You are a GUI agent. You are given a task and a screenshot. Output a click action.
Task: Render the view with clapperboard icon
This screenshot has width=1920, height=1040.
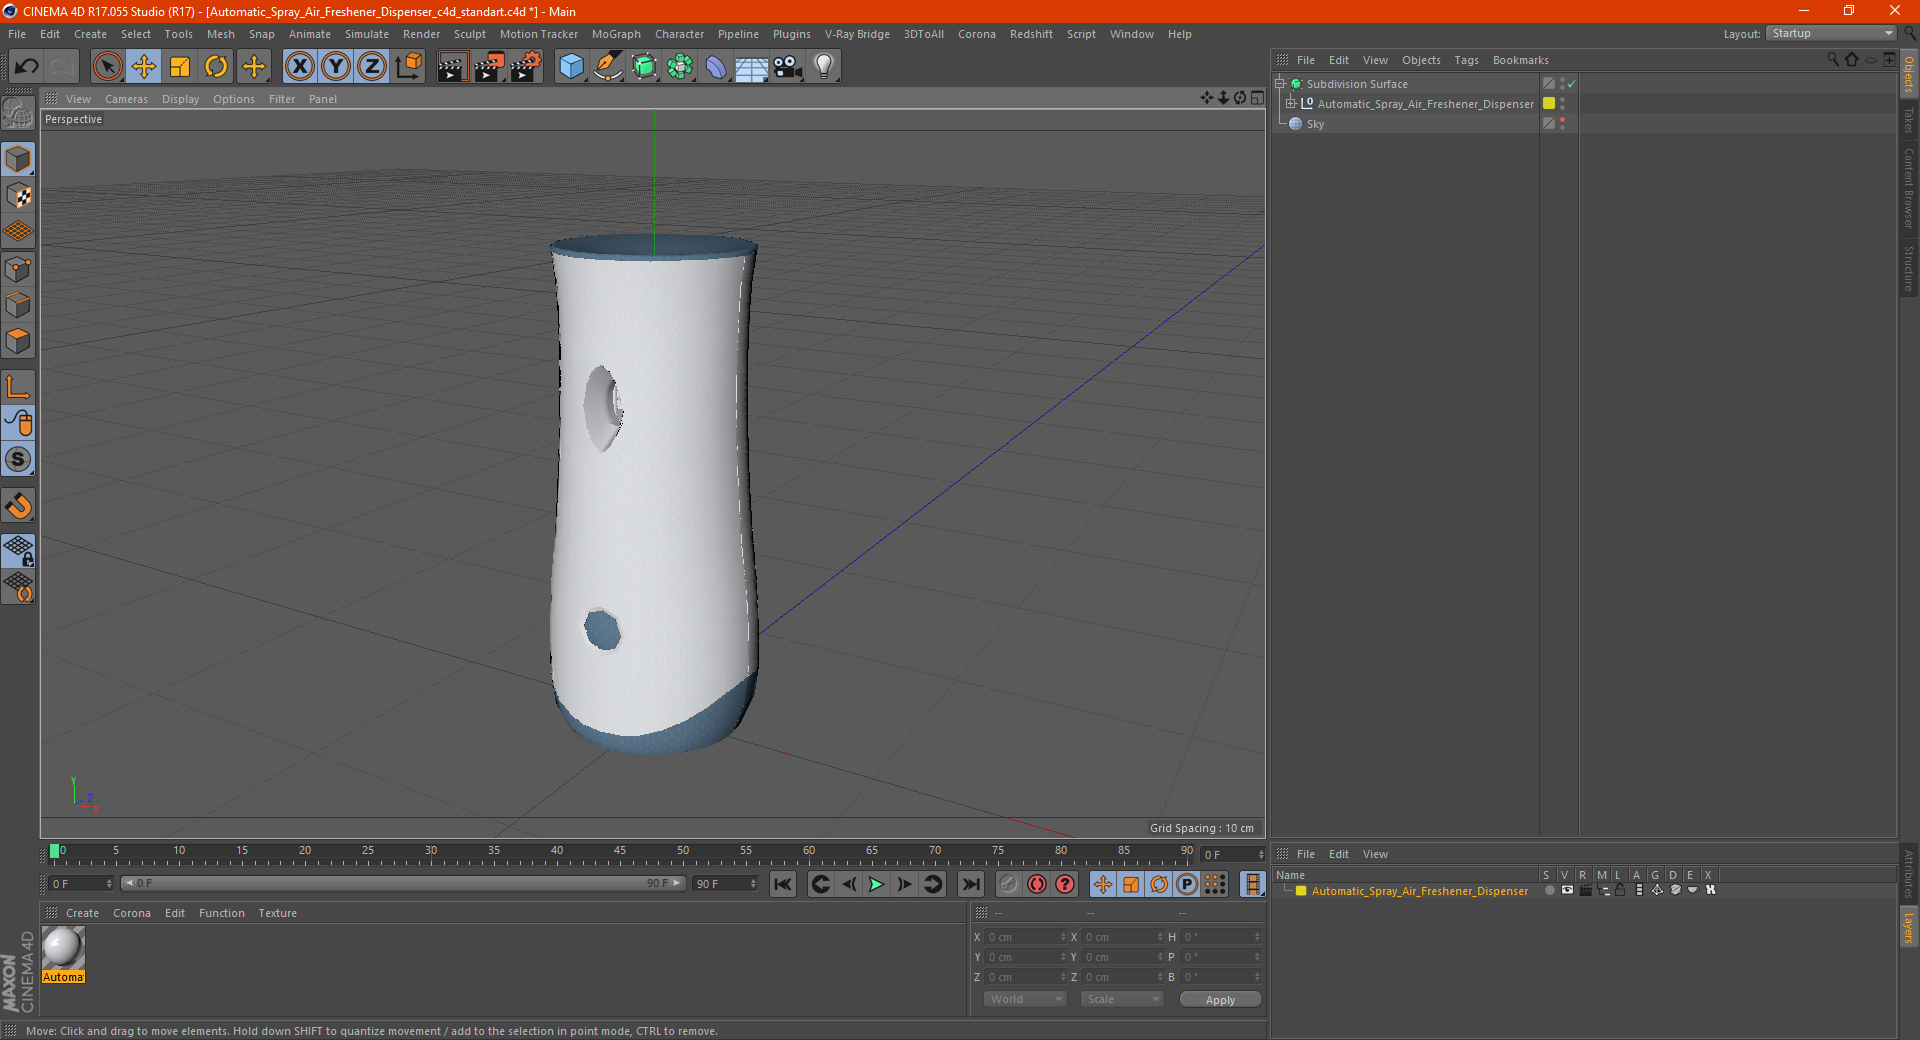[452, 67]
